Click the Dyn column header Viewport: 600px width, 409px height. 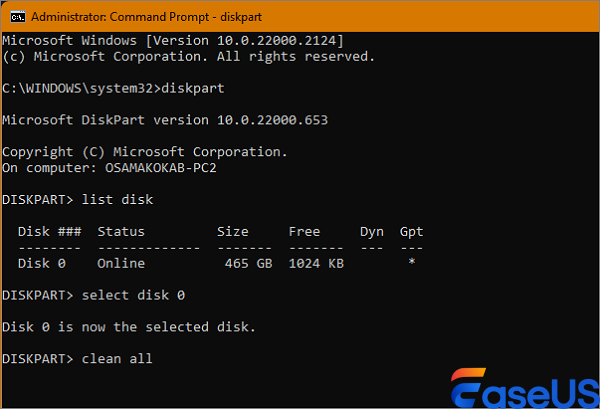click(x=371, y=232)
